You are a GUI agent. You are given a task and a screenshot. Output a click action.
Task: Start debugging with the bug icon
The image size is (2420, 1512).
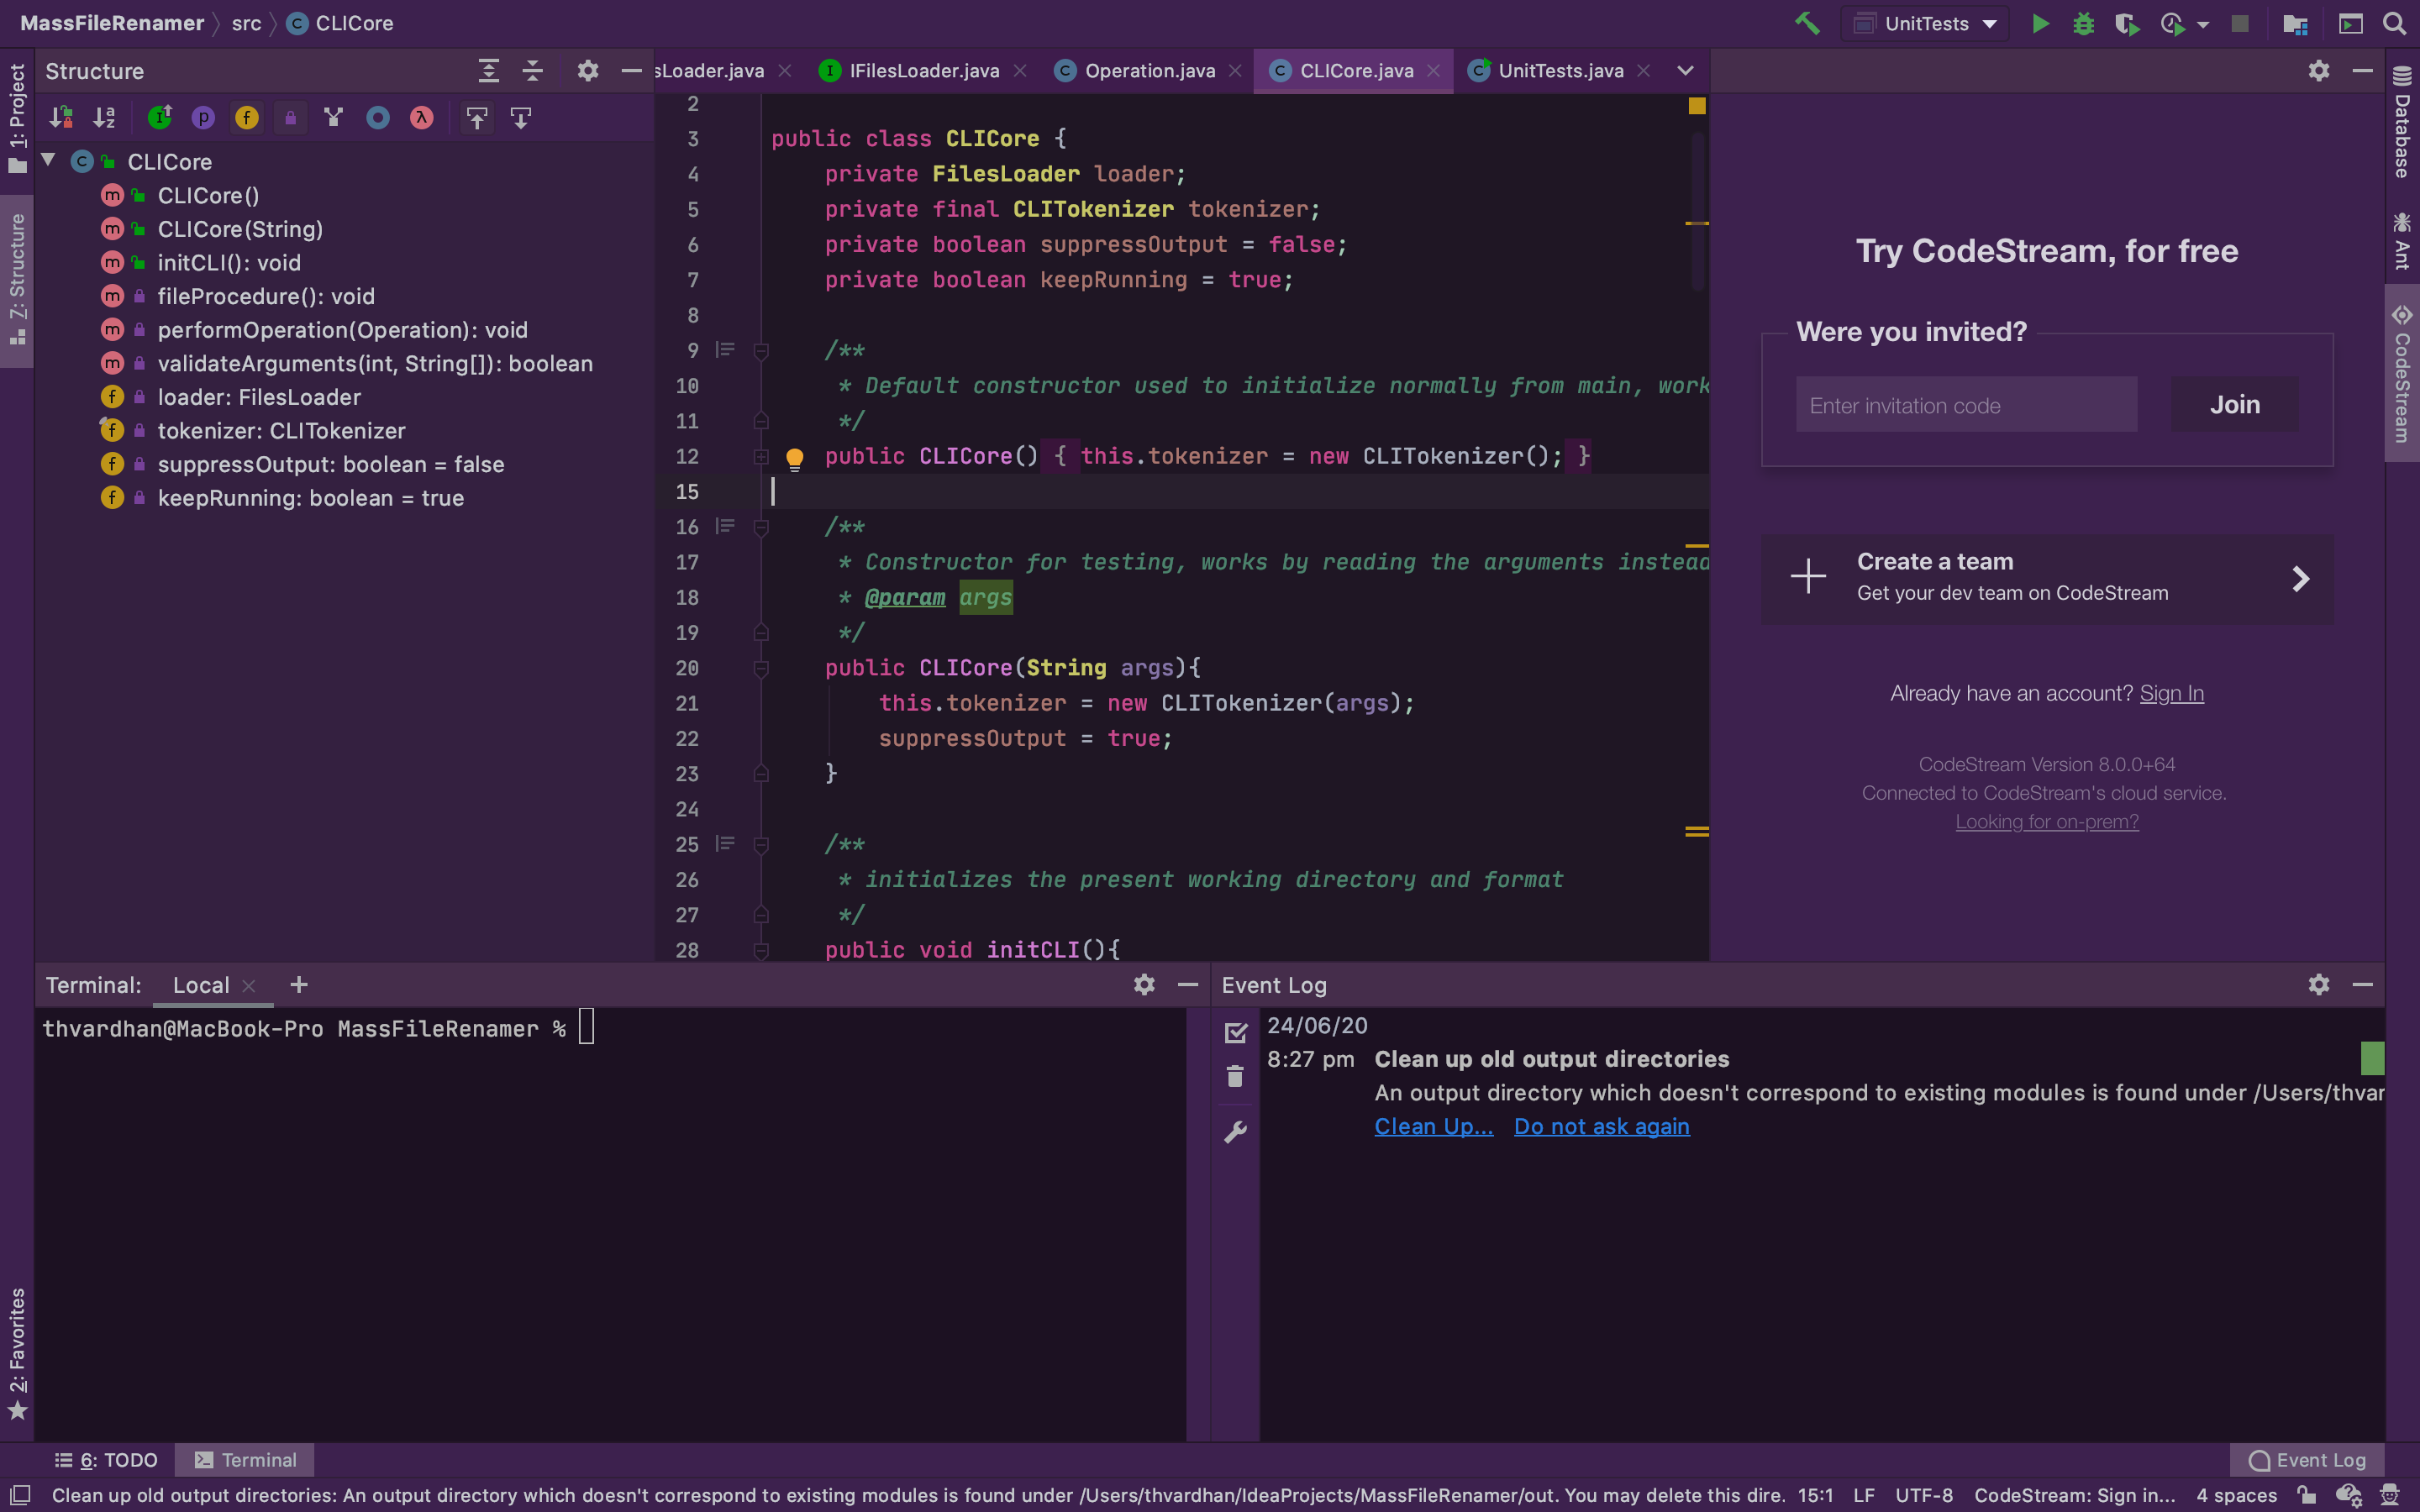click(x=2083, y=23)
